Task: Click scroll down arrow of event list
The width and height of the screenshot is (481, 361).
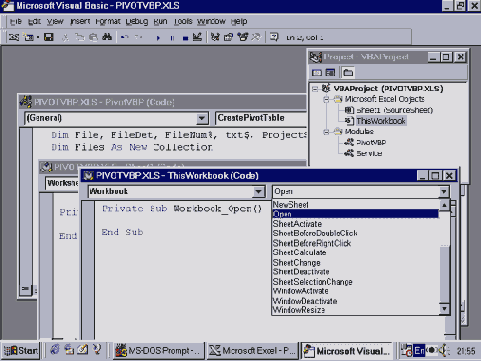Action: [x=444, y=309]
